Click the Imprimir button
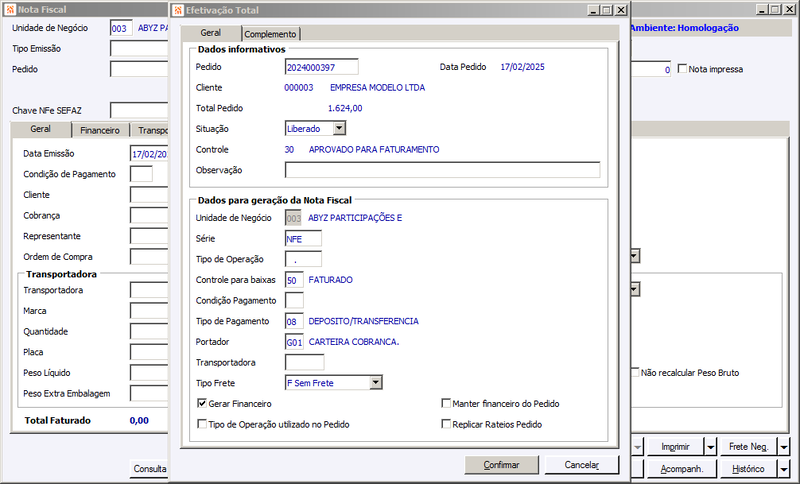 tap(676, 447)
